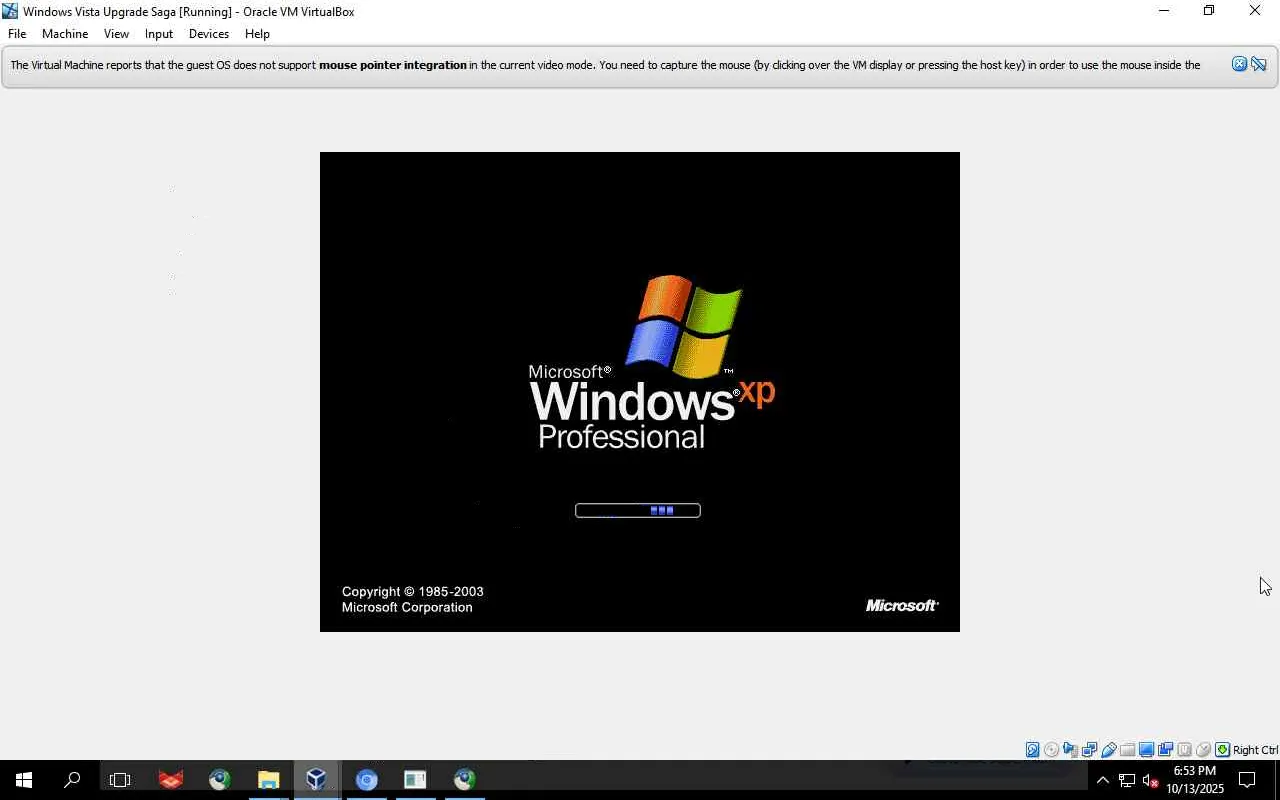Open File Explorer from the taskbar
1280x800 pixels.
[x=268, y=780]
